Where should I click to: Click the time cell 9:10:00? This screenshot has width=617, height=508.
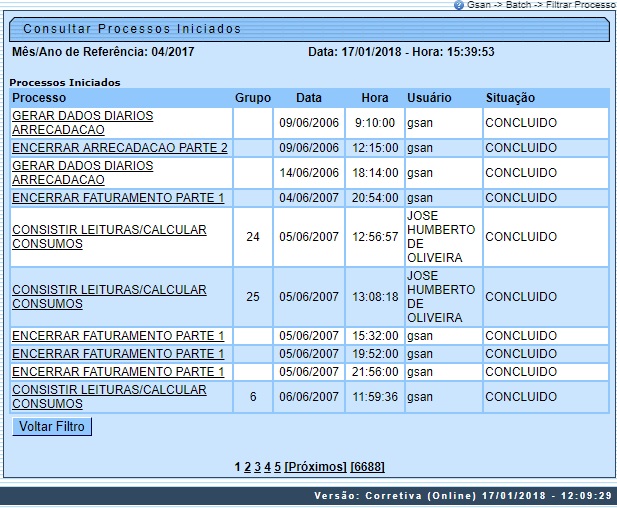[x=375, y=123]
